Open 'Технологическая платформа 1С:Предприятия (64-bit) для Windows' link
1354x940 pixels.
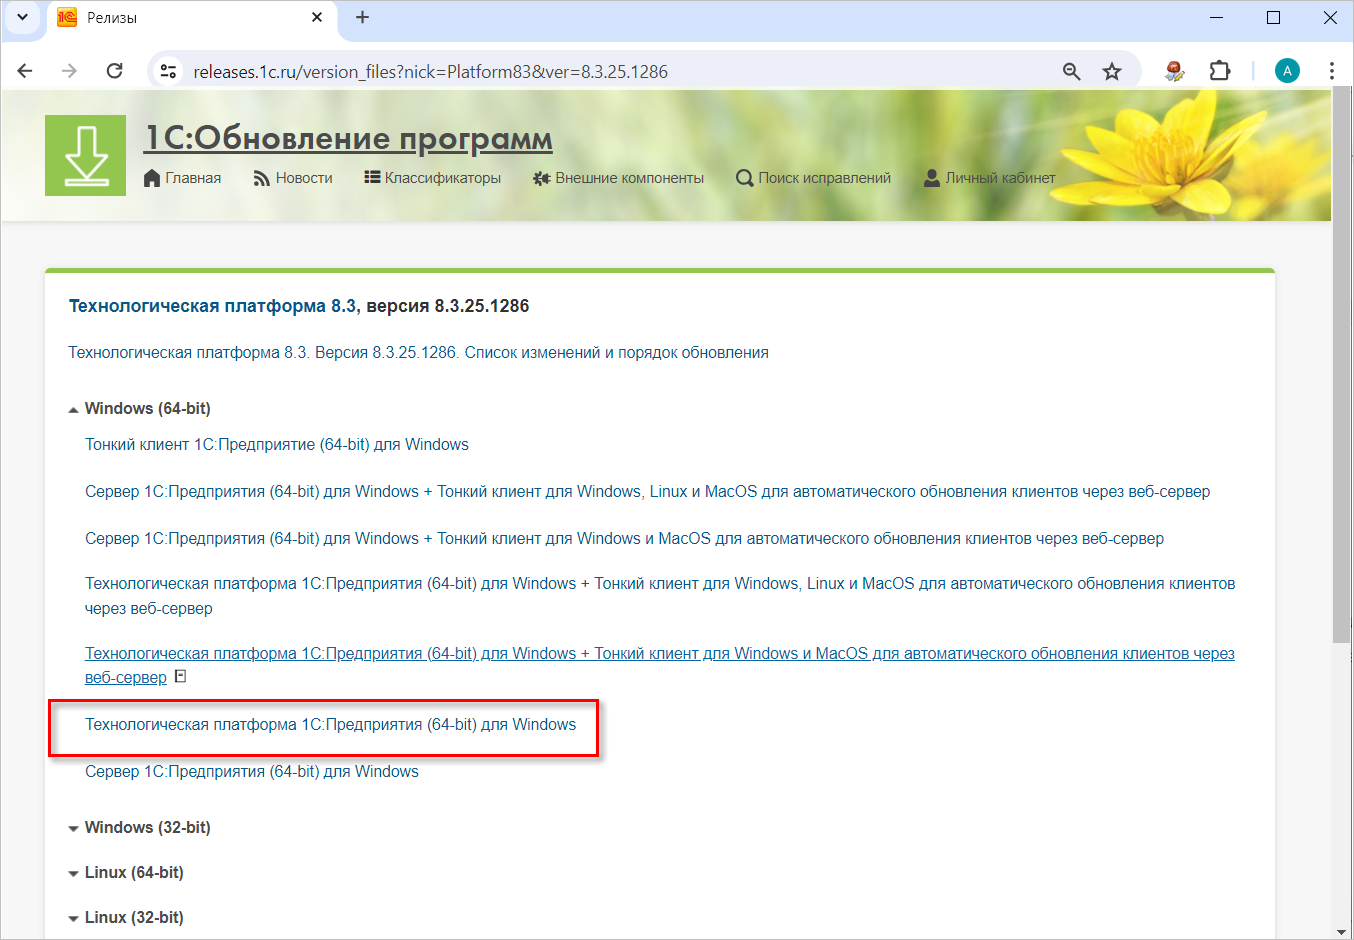click(x=331, y=724)
